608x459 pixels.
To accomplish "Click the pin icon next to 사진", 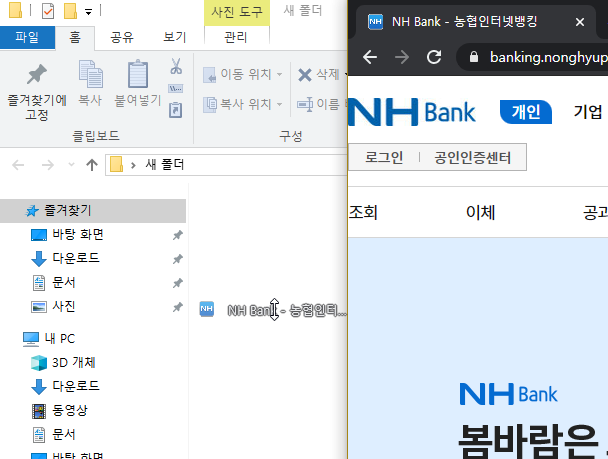I will coord(178,307).
